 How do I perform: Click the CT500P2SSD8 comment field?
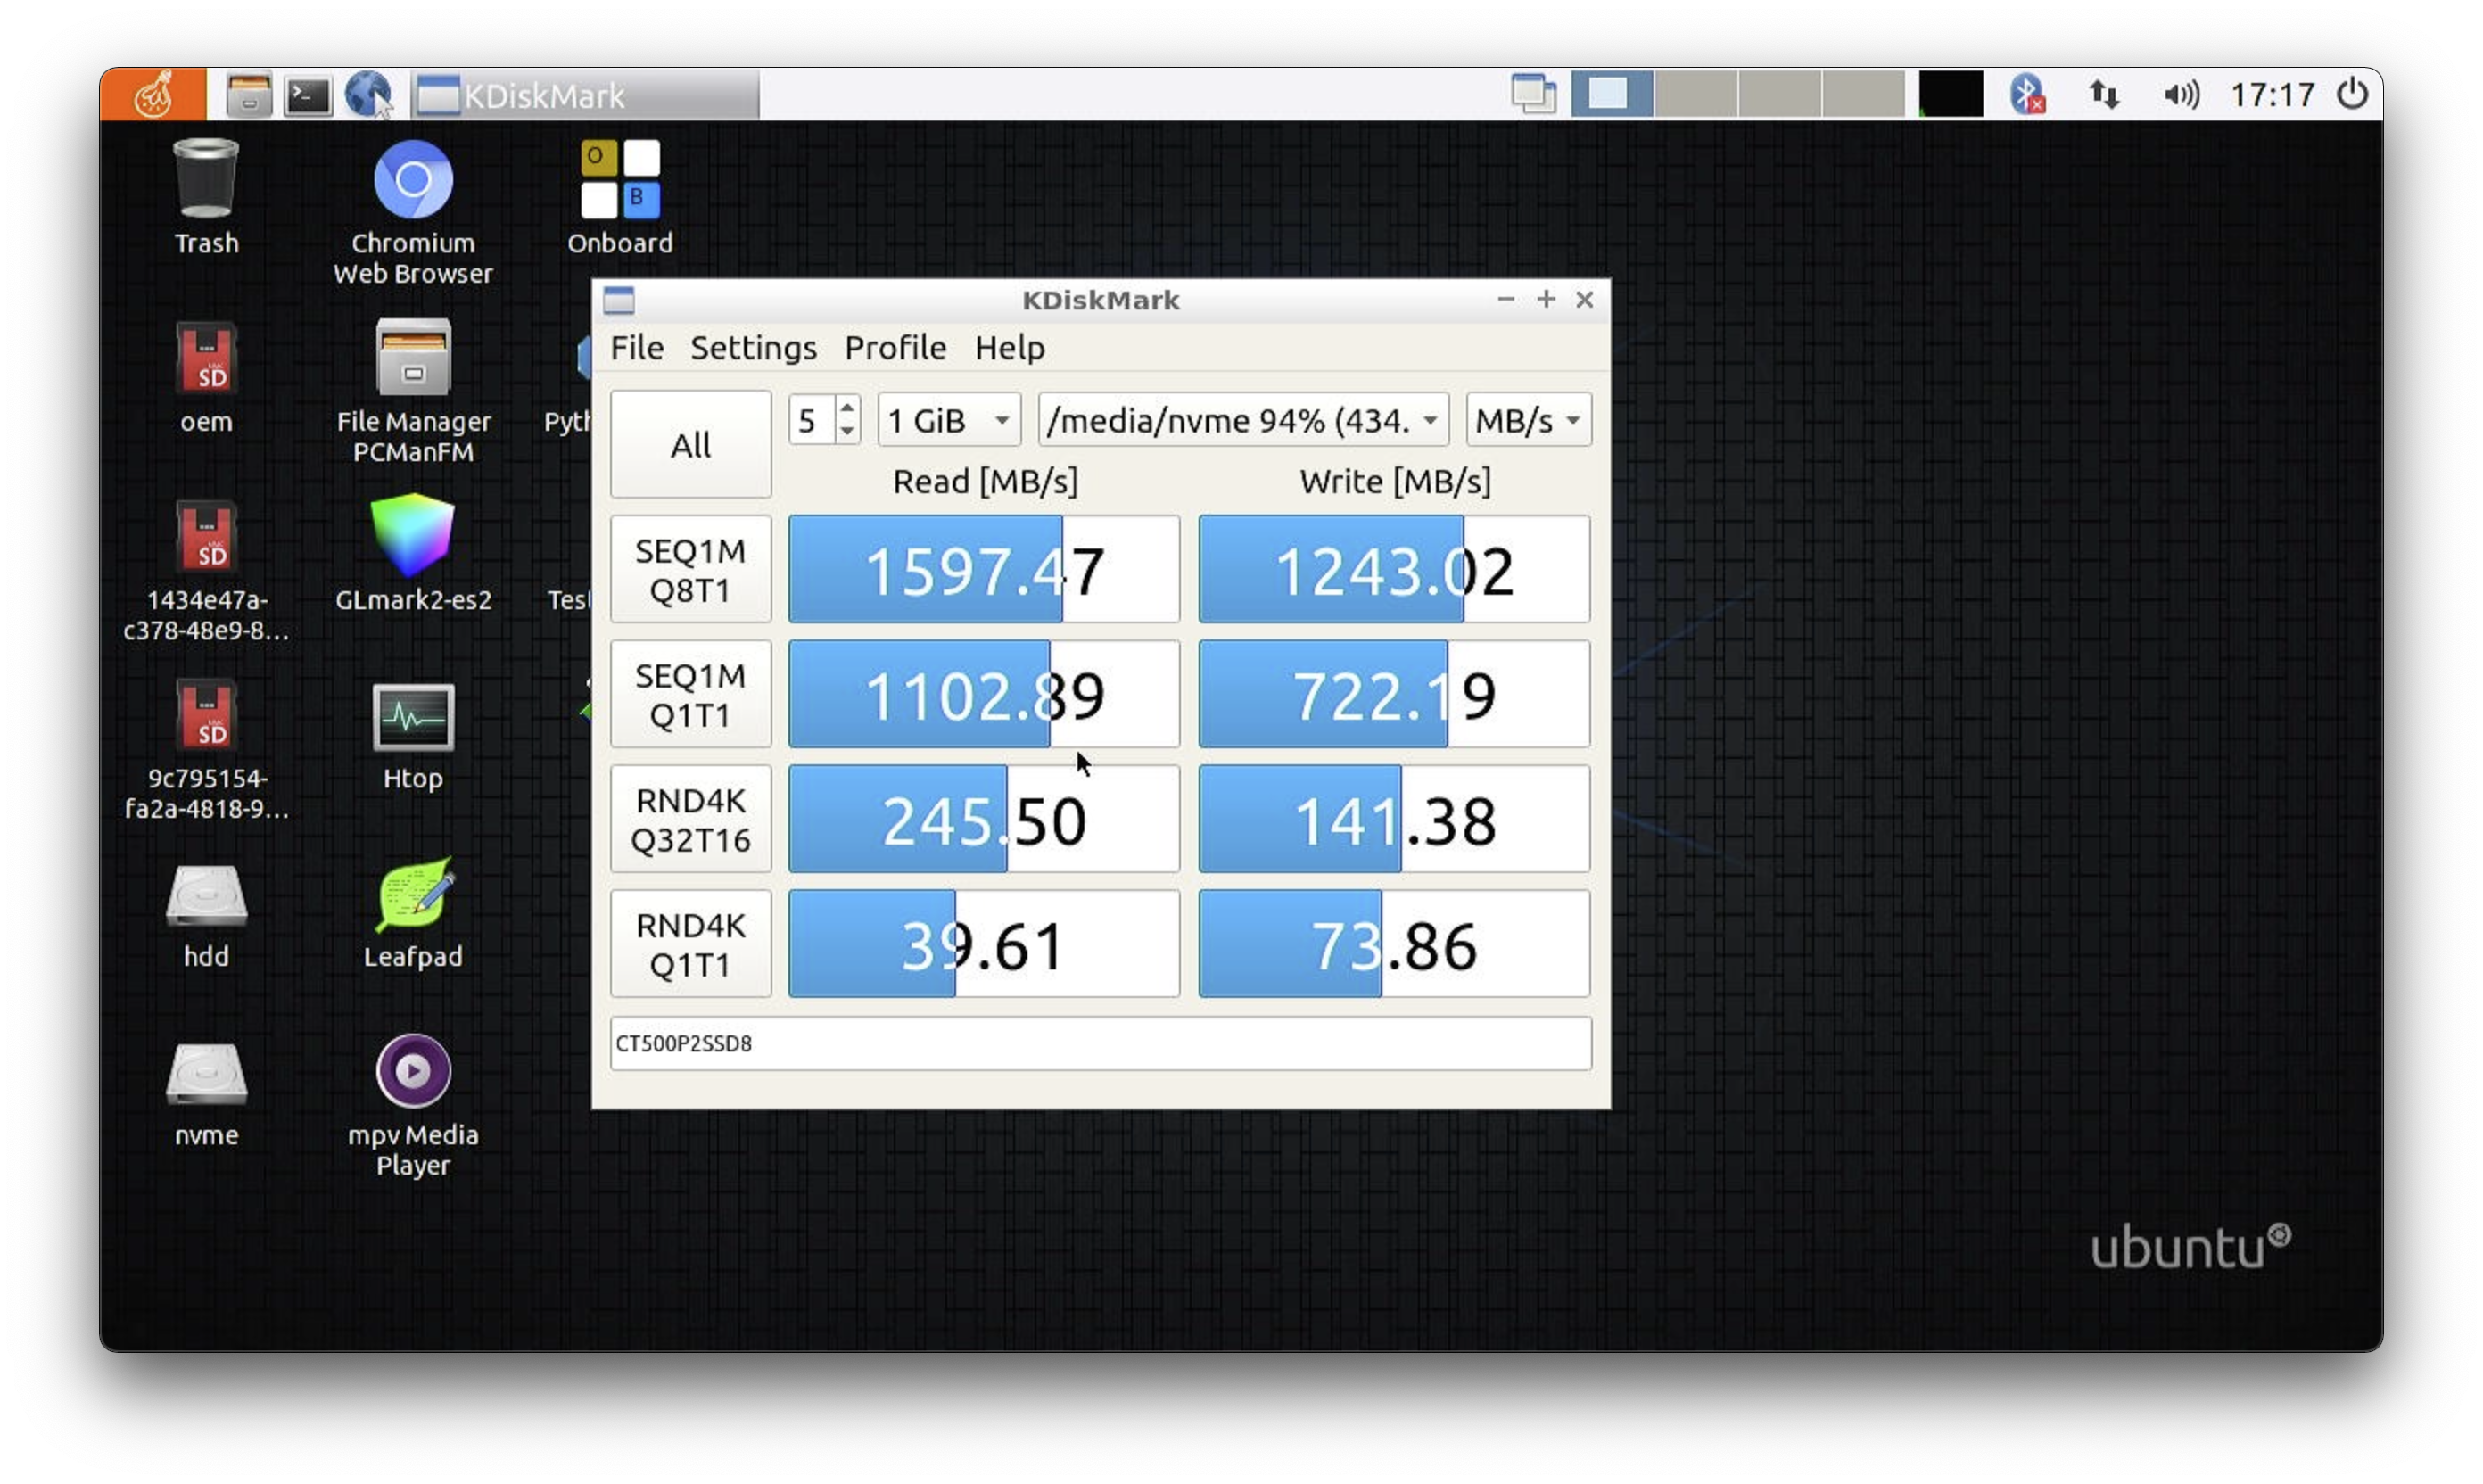[x=1100, y=1043]
